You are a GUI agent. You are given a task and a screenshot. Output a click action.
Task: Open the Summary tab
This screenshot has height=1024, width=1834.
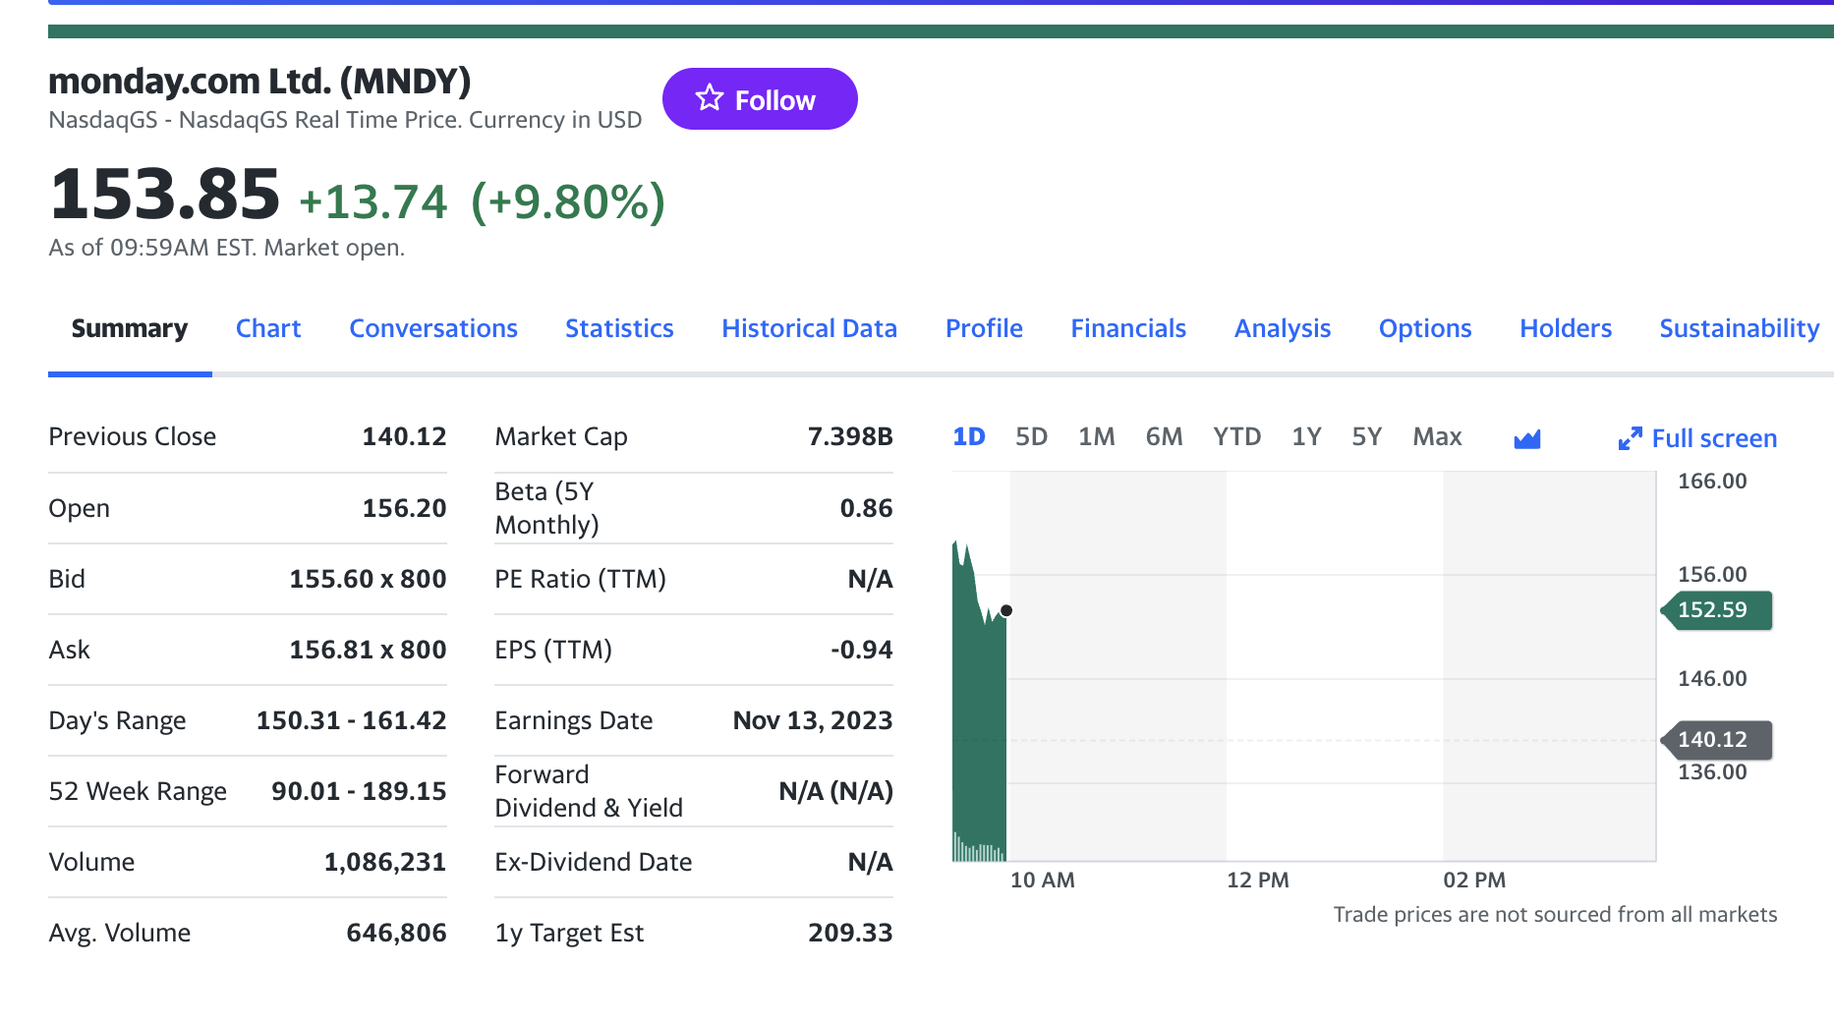point(129,328)
